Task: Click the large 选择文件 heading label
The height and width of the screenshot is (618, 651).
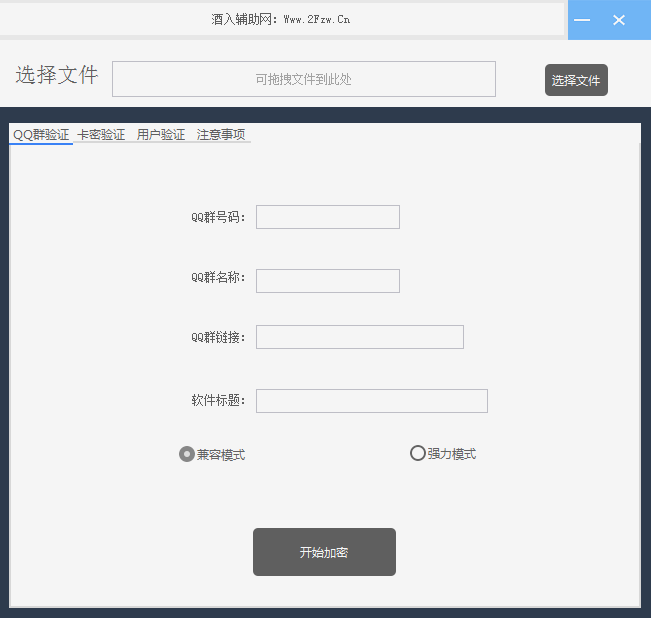Action: coord(57,75)
